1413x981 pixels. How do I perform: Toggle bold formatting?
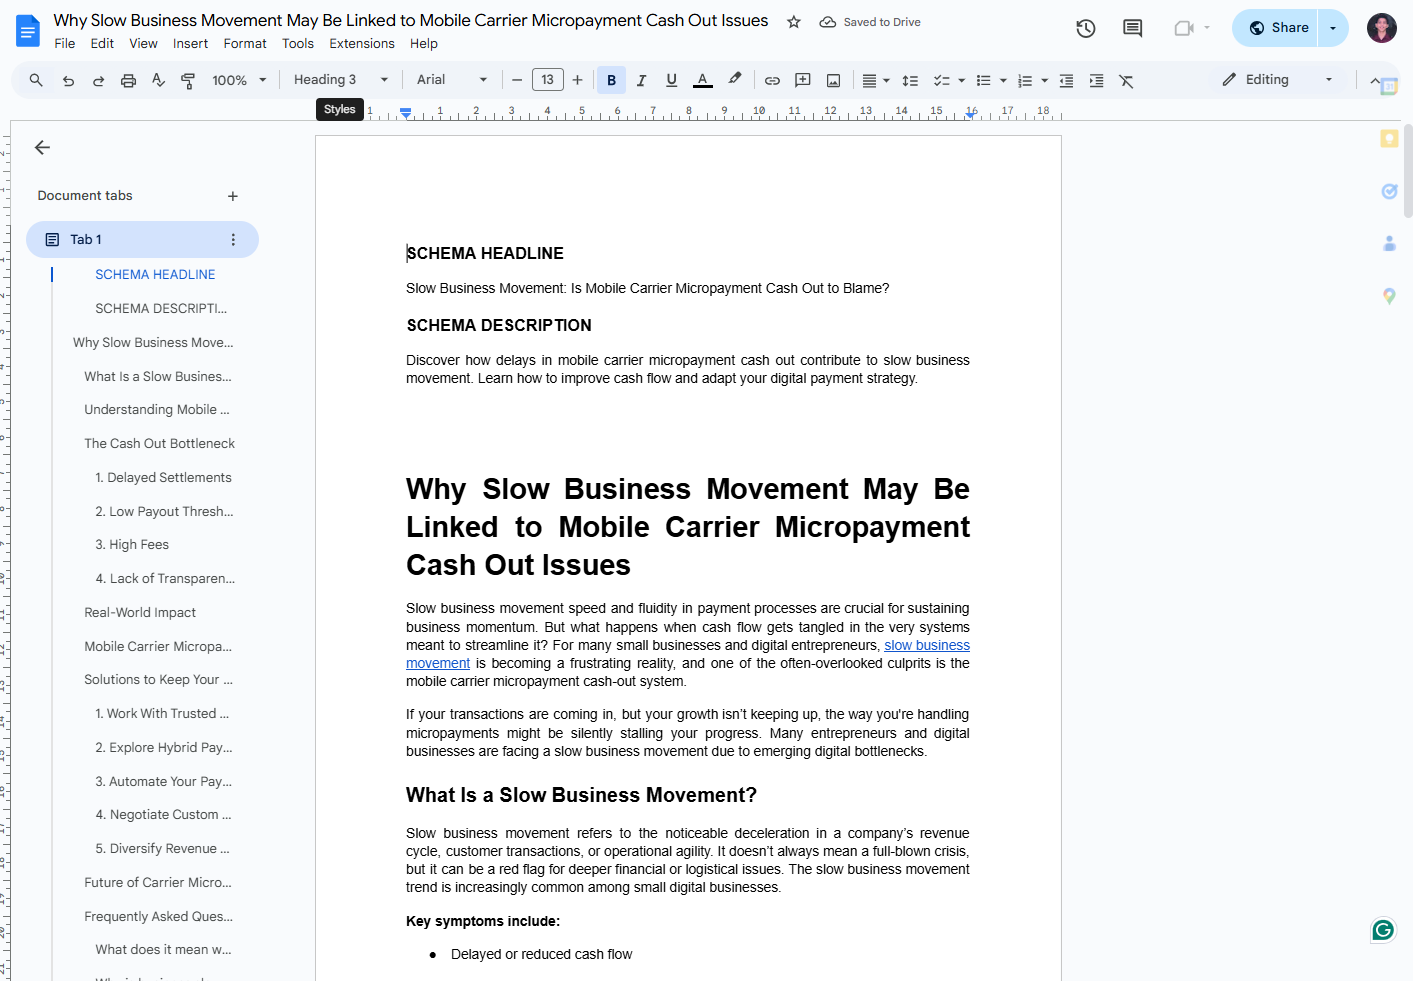[x=611, y=80]
